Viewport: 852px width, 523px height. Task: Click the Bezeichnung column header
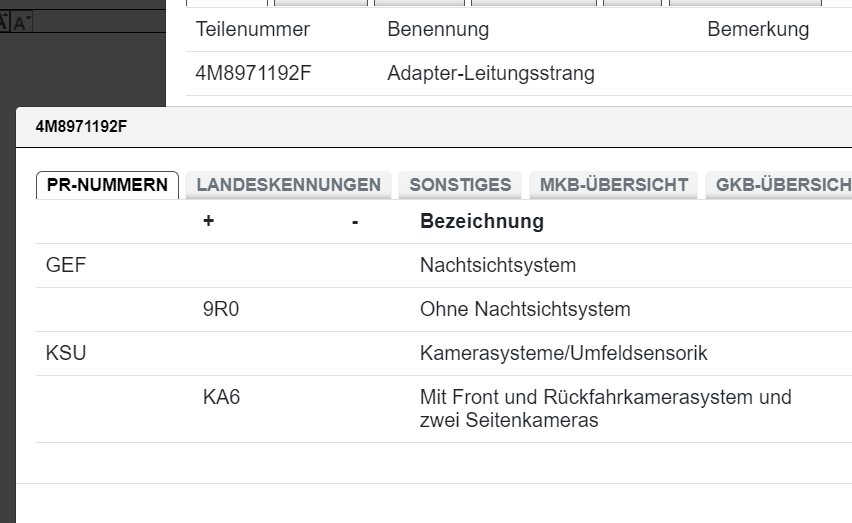[482, 222]
